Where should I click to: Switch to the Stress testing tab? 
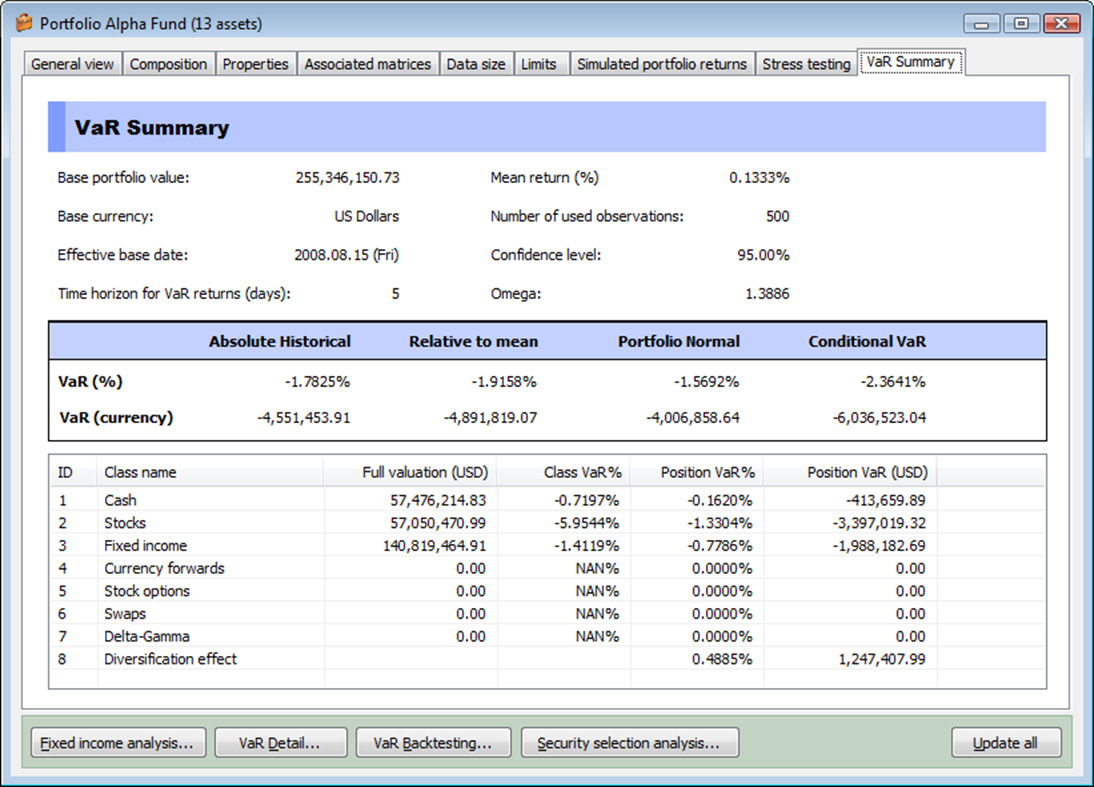pyautogui.click(x=806, y=64)
